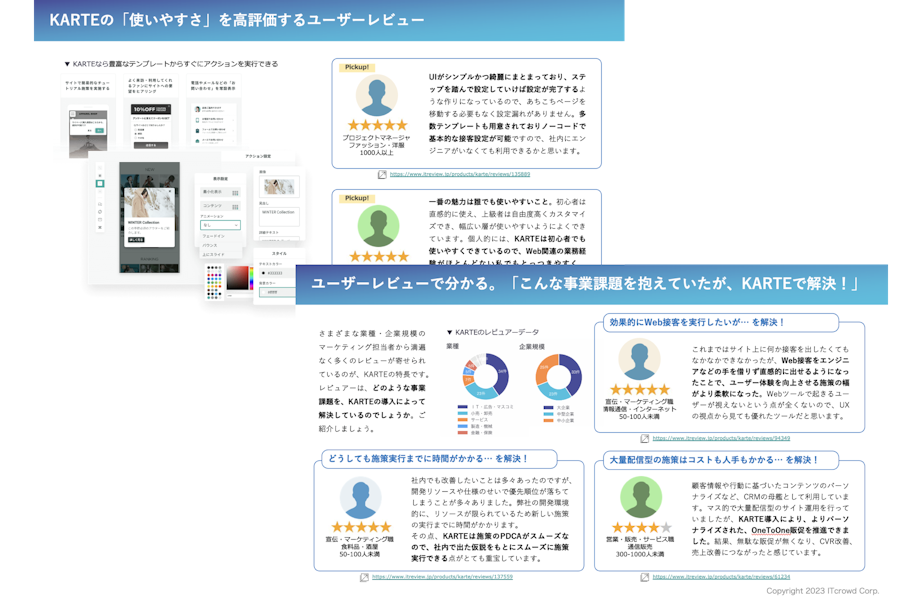Click avatar of 情報通信・インターネット reviewer

tap(639, 359)
